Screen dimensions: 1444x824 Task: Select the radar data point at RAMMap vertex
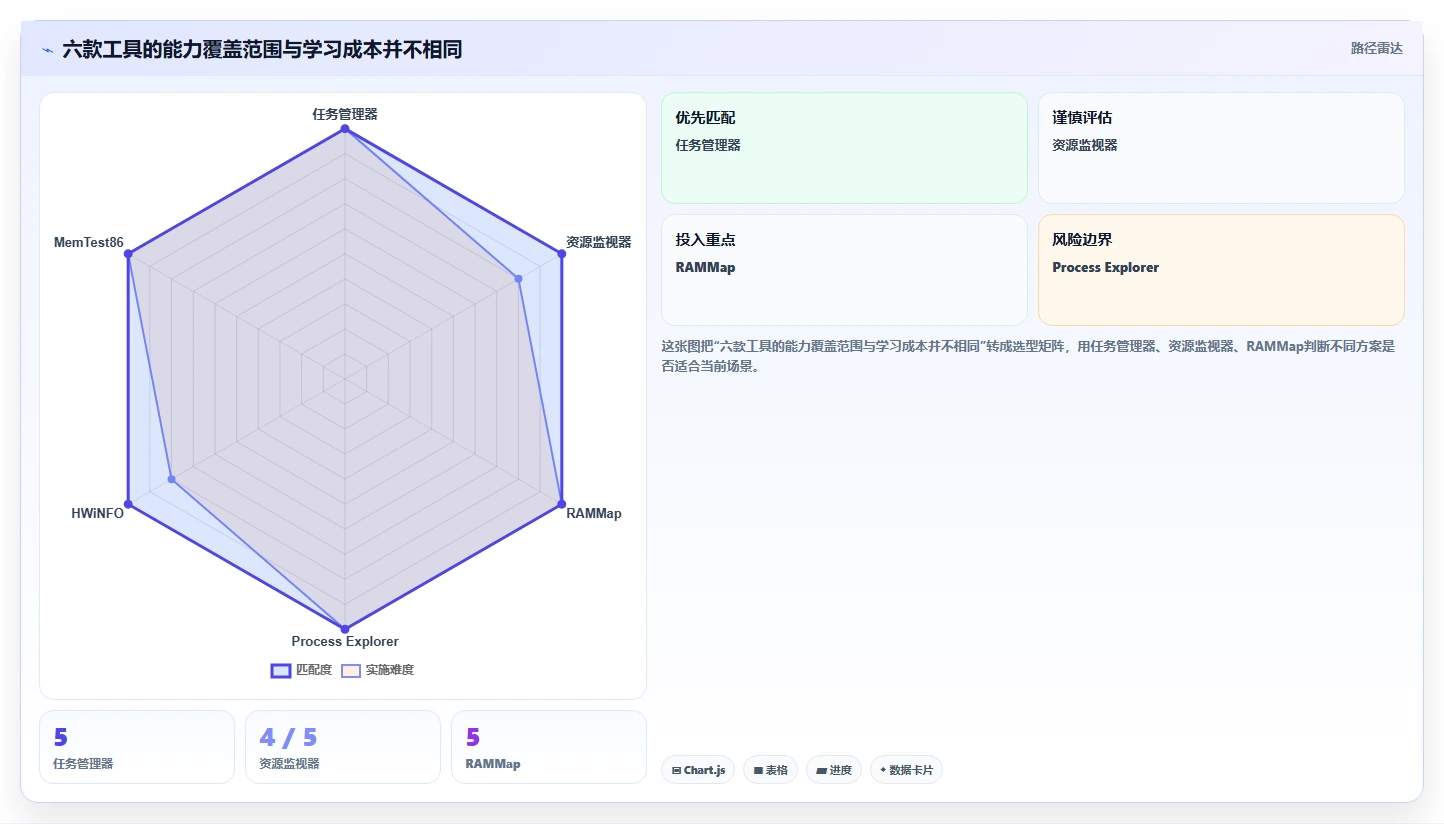coord(561,504)
